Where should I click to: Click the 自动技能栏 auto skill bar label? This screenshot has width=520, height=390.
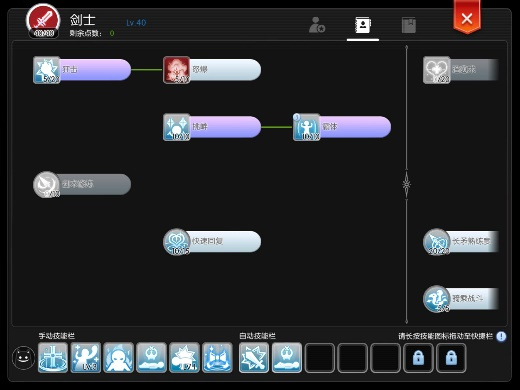257,336
